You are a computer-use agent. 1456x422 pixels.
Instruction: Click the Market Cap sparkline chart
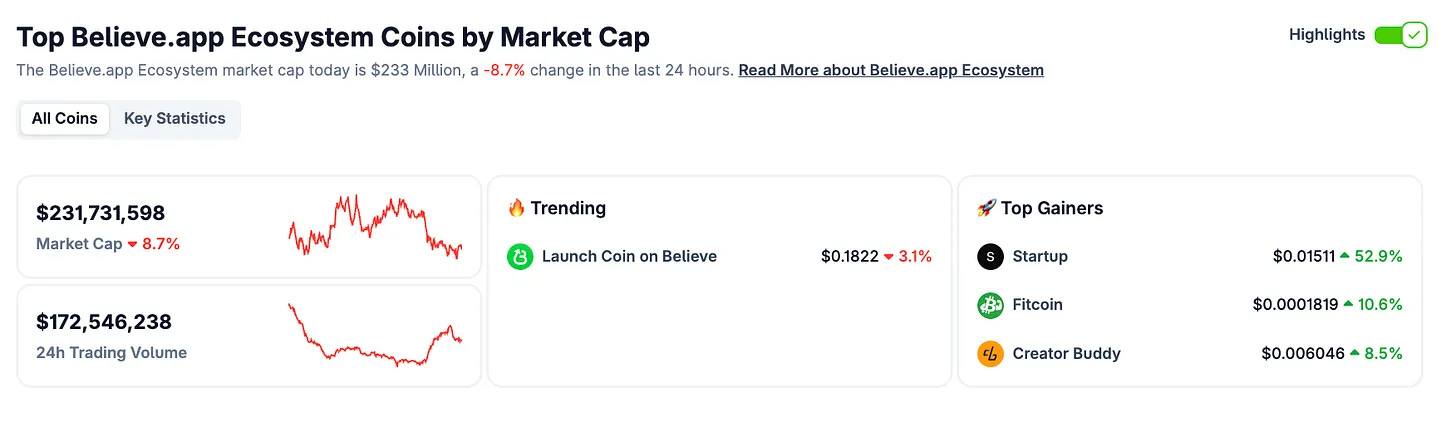point(376,227)
